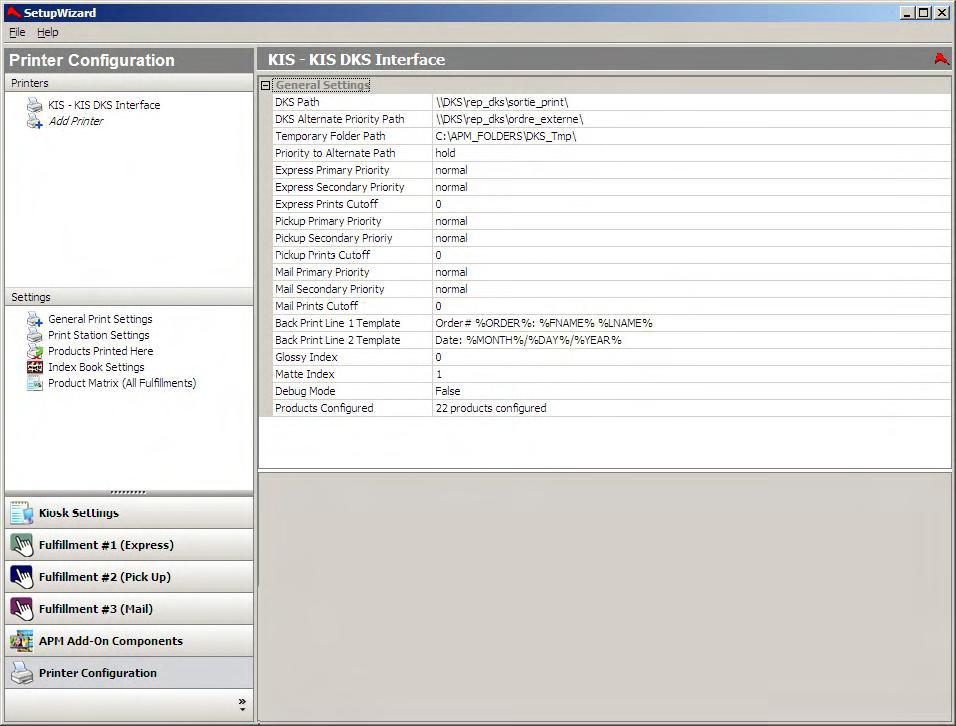
Task: Click the Pickup Prints Cutoff value
Action: click(x=691, y=255)
